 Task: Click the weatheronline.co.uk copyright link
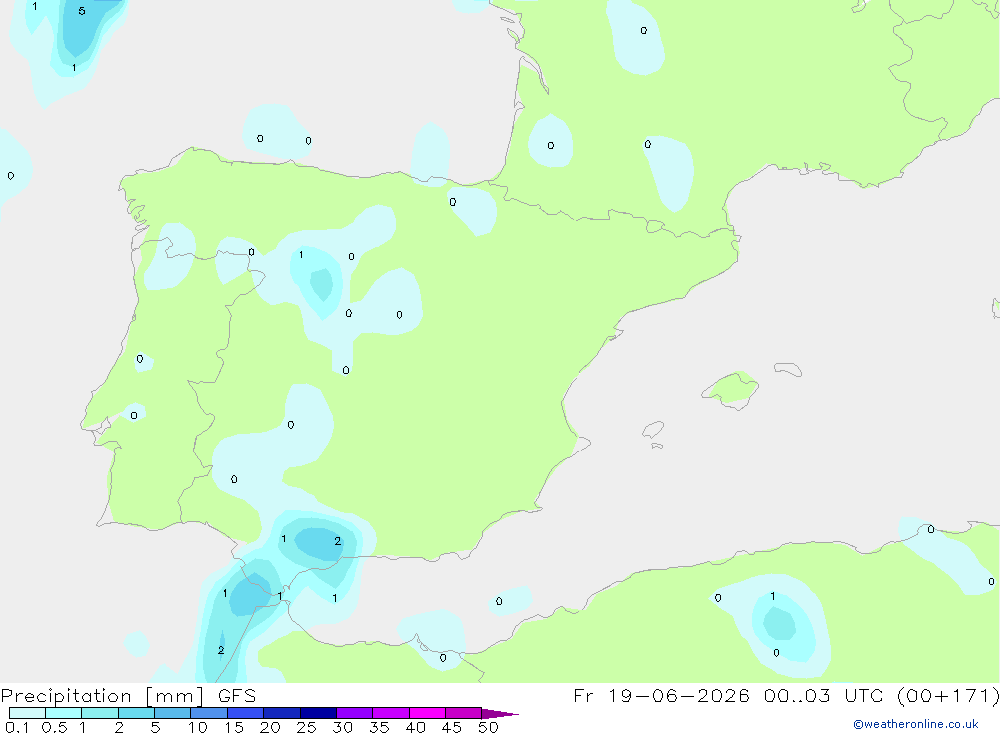(x=915, y=724)
